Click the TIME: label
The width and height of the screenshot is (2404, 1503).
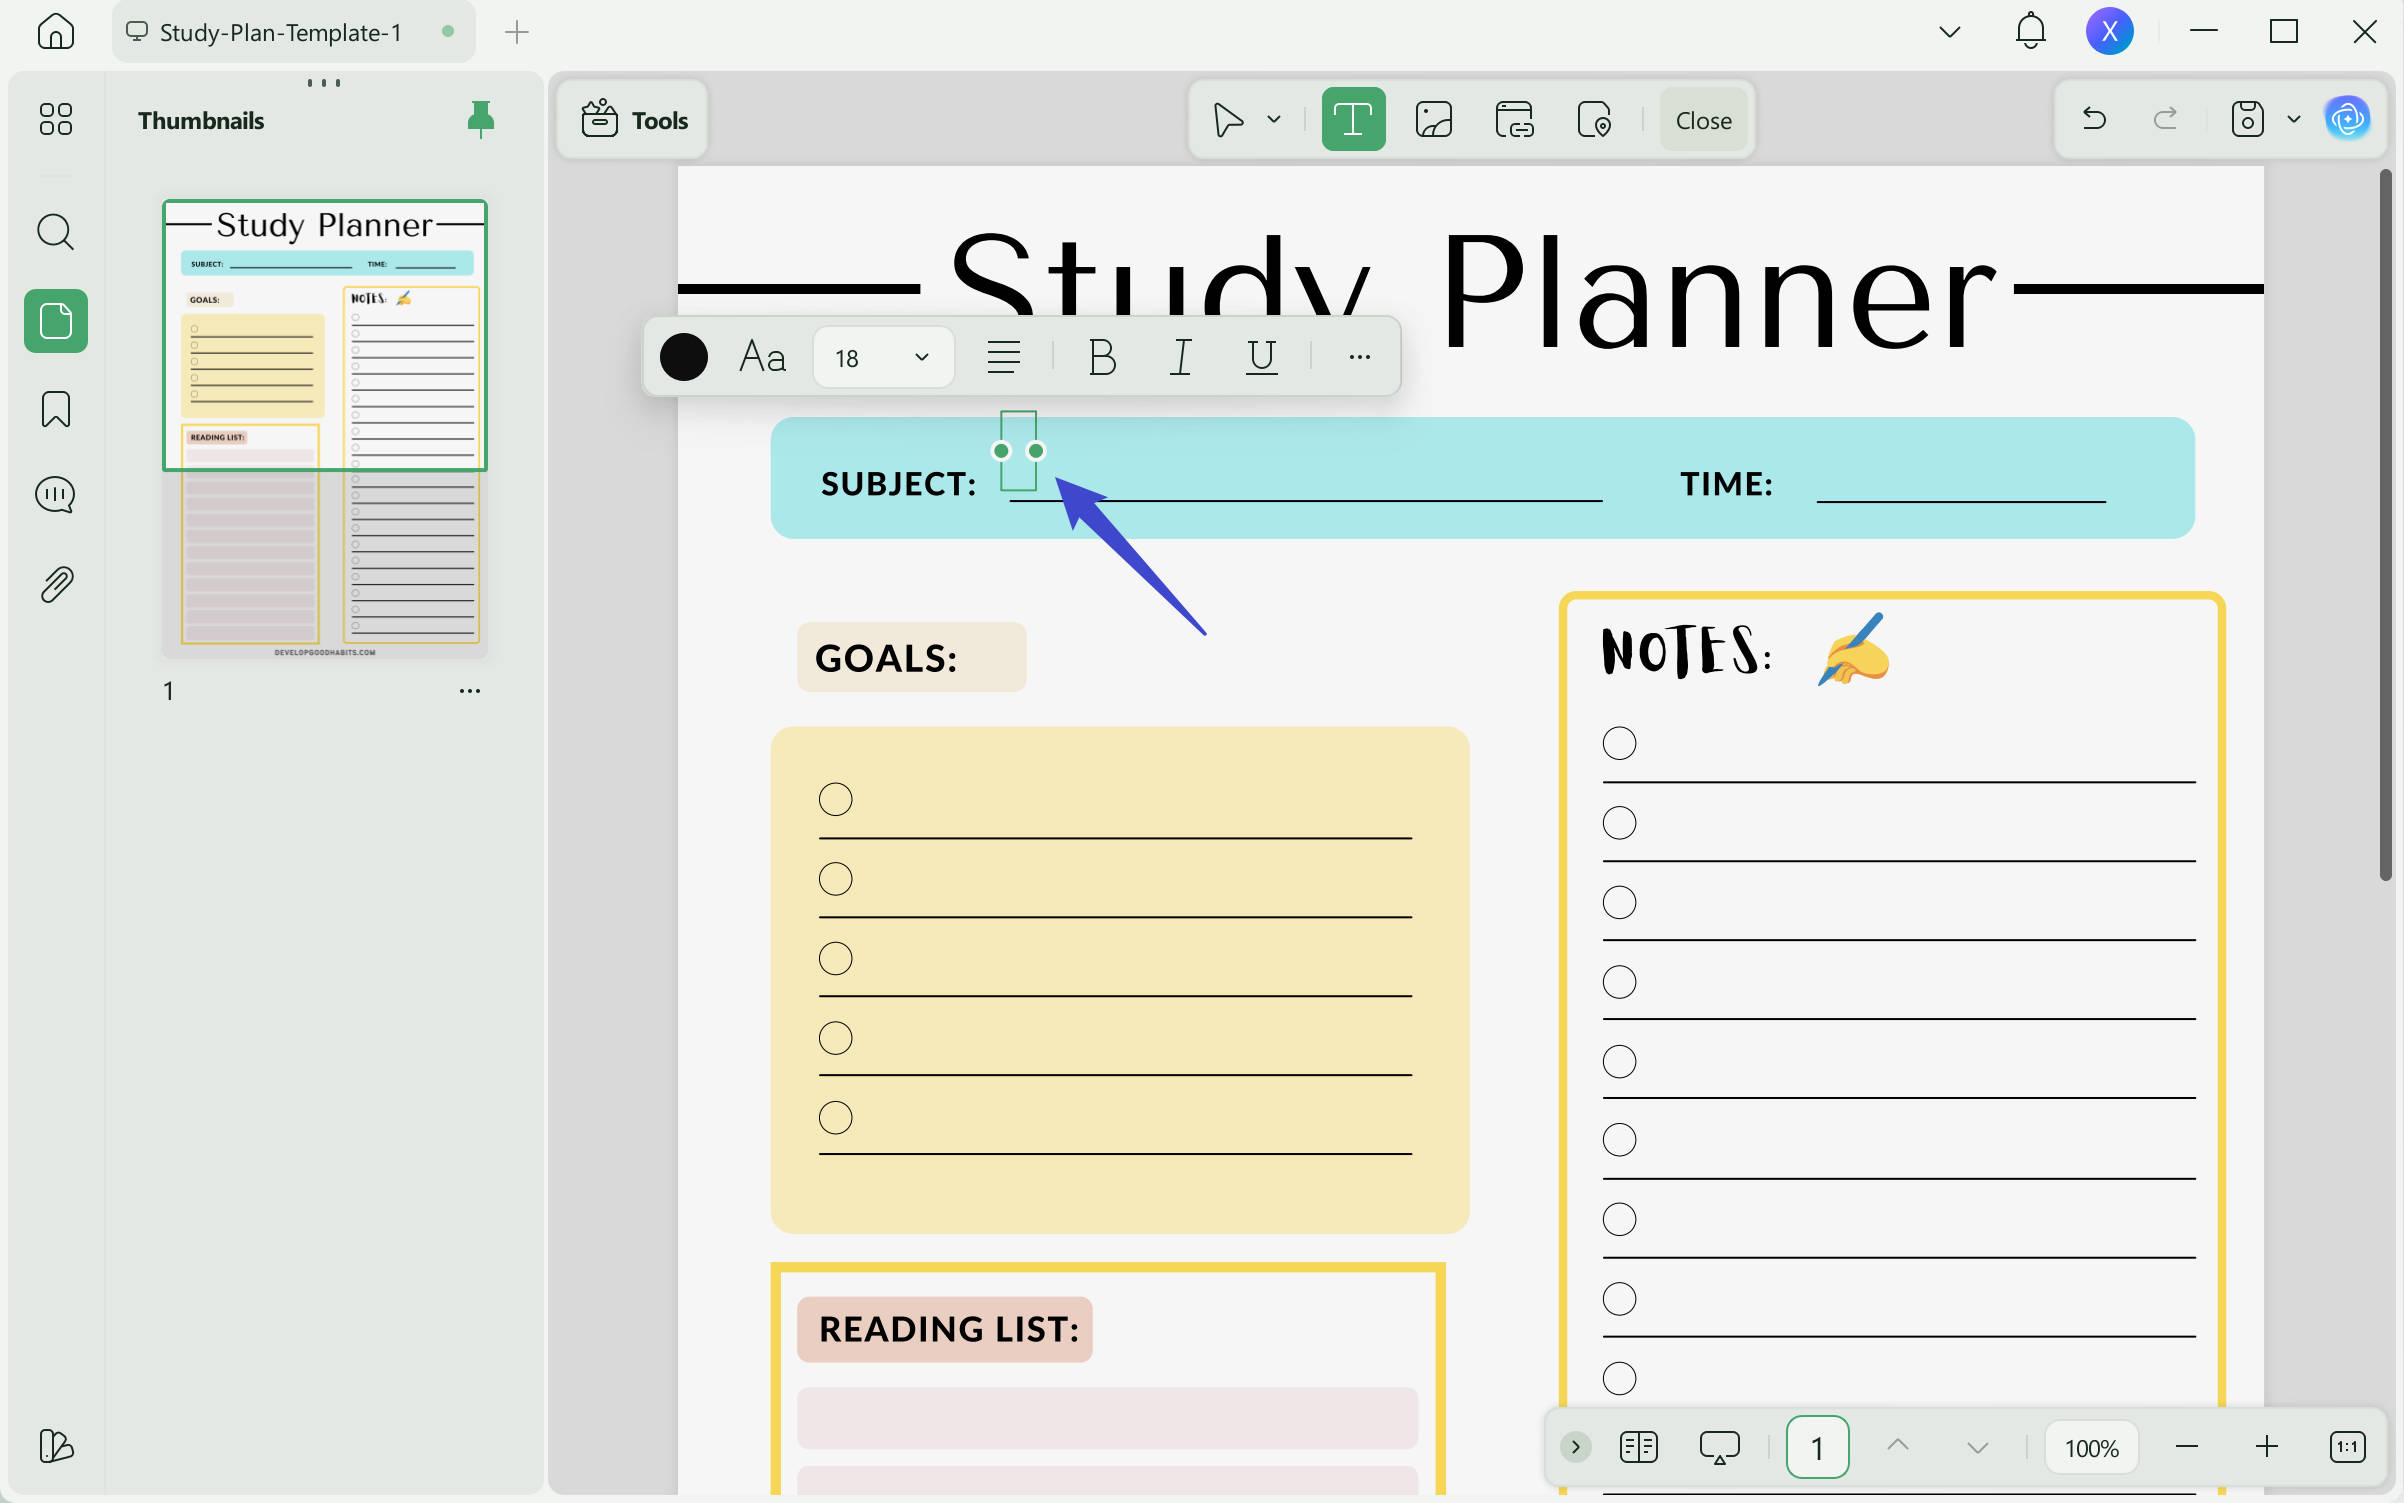(x=1727, y=484)
